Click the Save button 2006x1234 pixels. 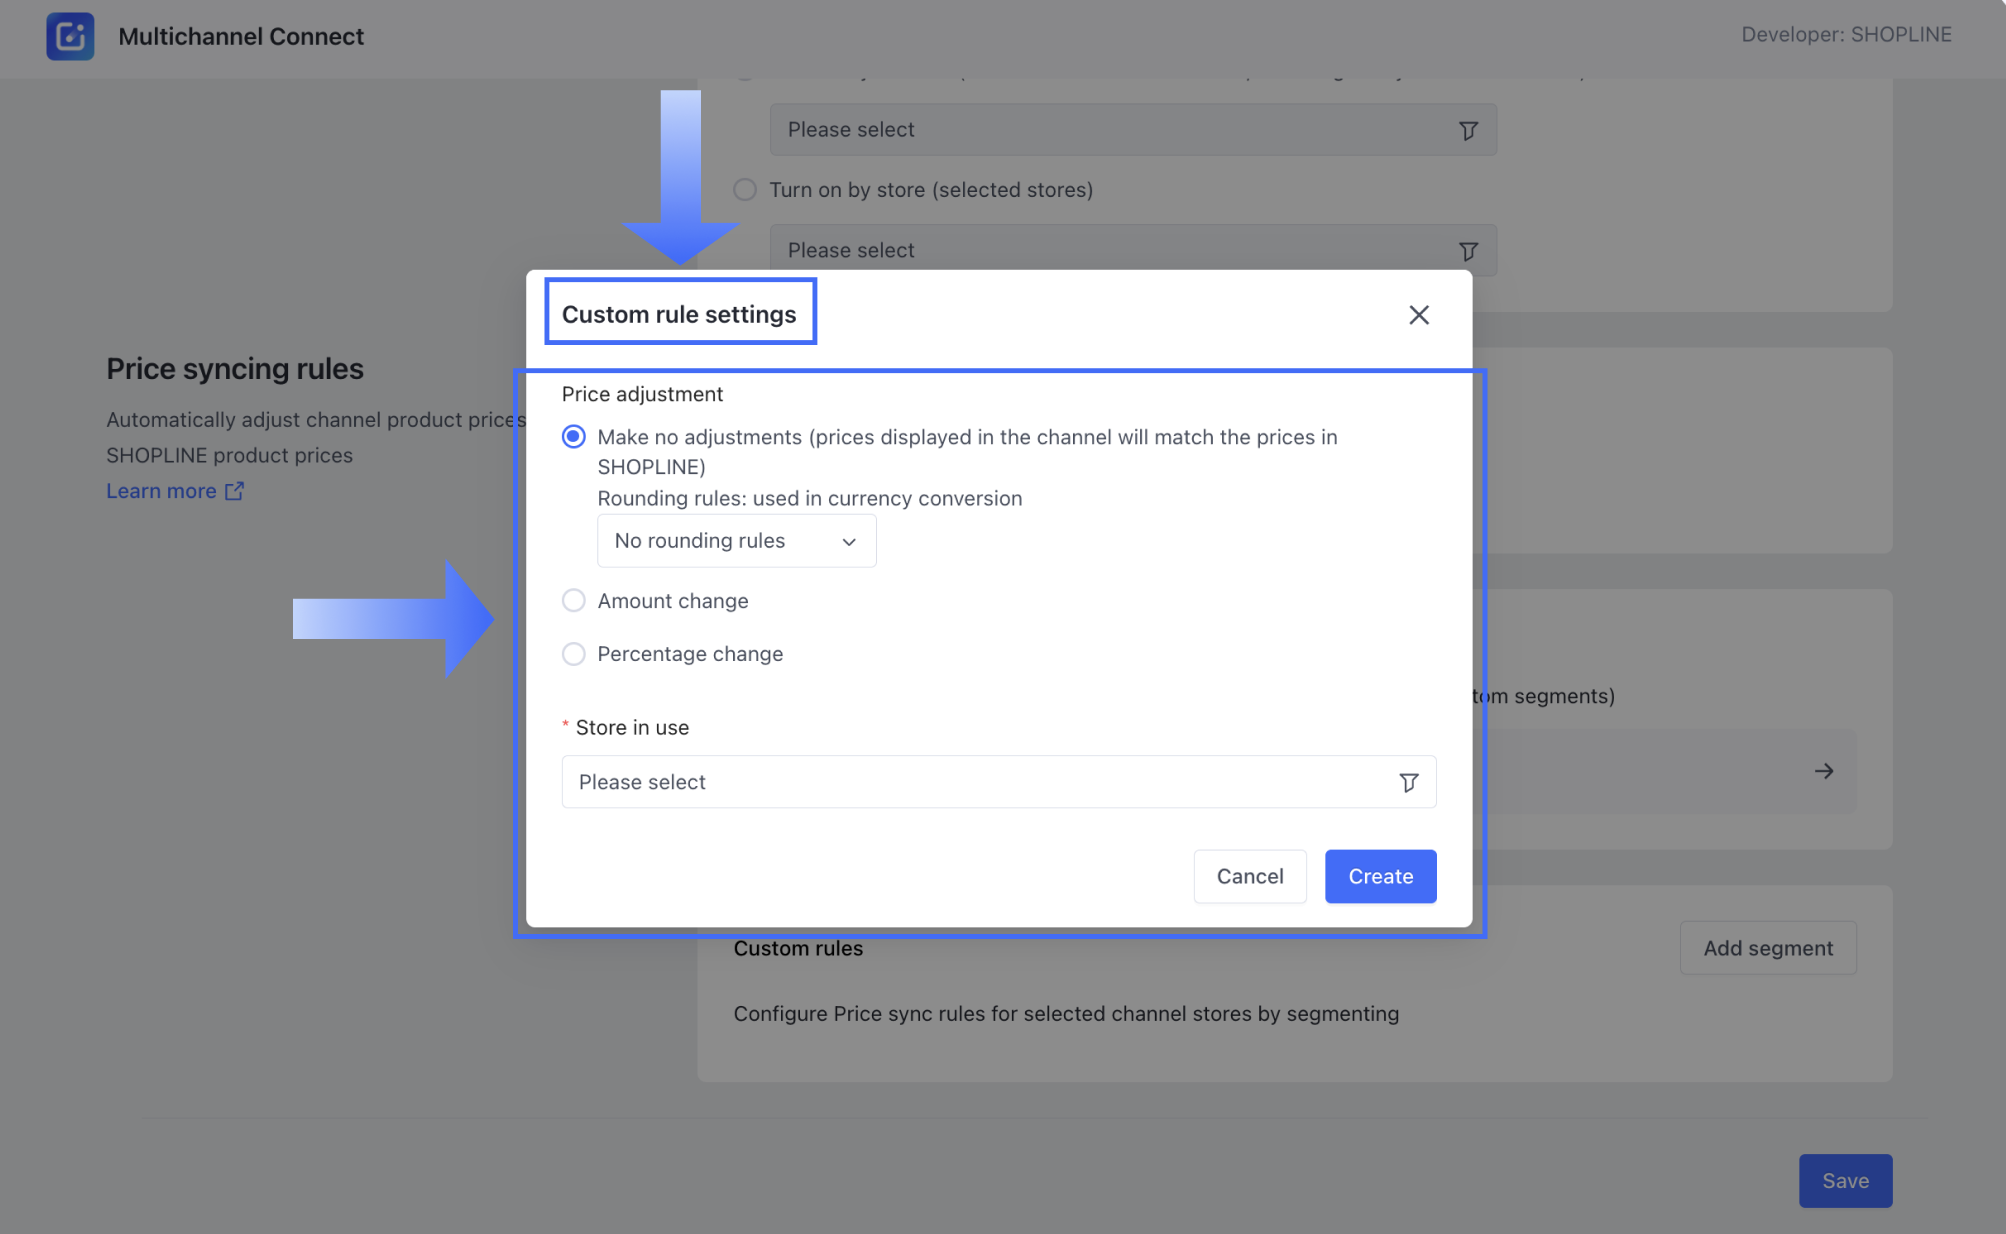click(x=1844, y=1181)
